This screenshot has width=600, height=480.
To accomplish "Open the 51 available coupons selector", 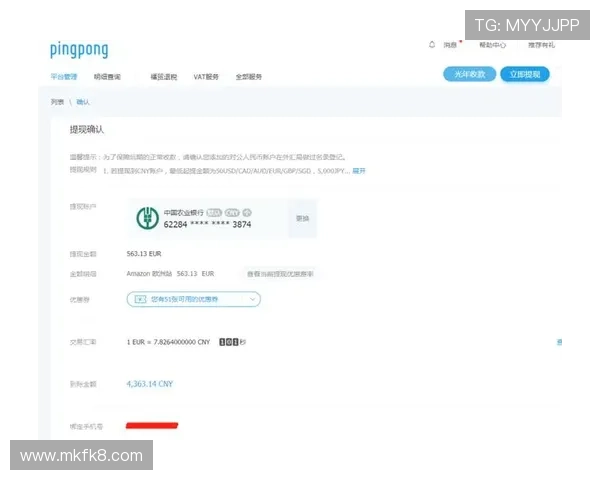I will pos(194,299).
